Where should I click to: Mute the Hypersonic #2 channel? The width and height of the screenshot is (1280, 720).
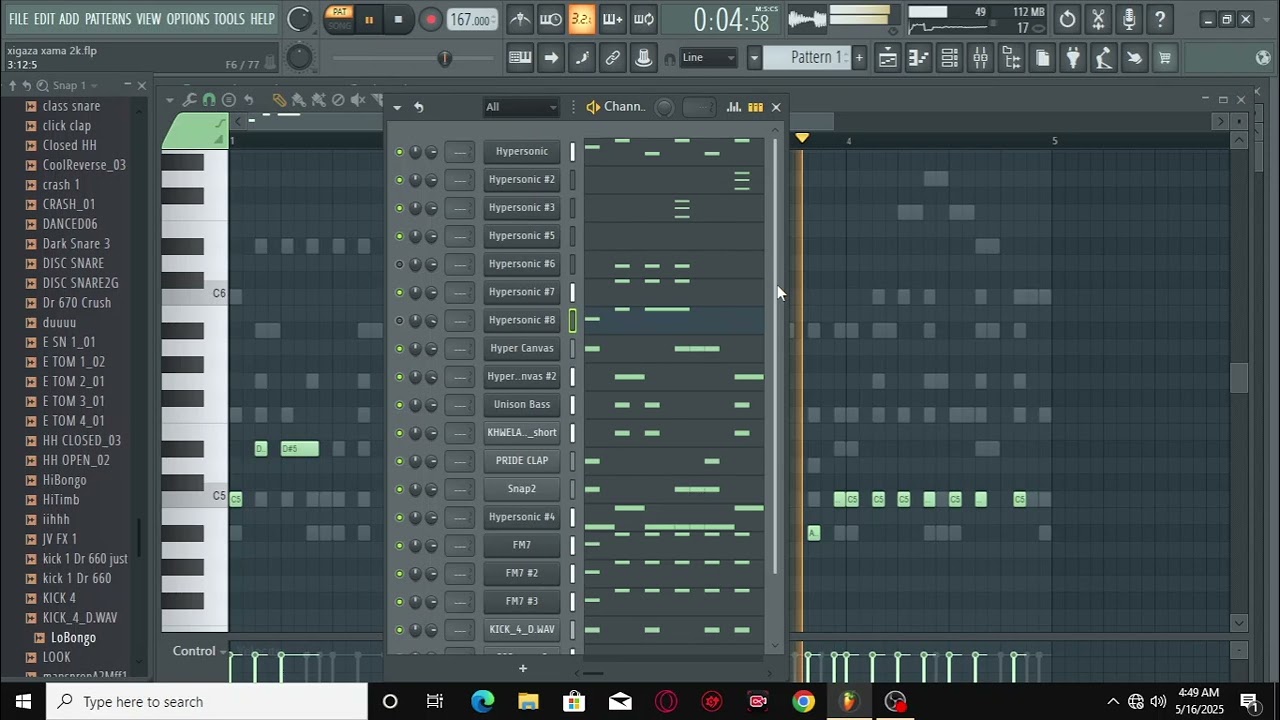[x=400, y=180]
